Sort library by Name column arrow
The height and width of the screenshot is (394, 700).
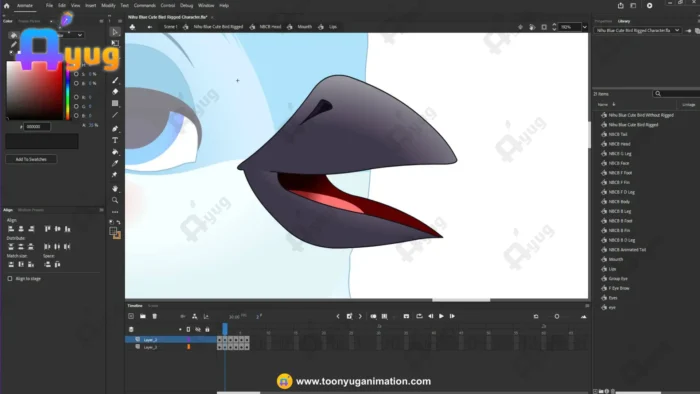click(614, 104)
